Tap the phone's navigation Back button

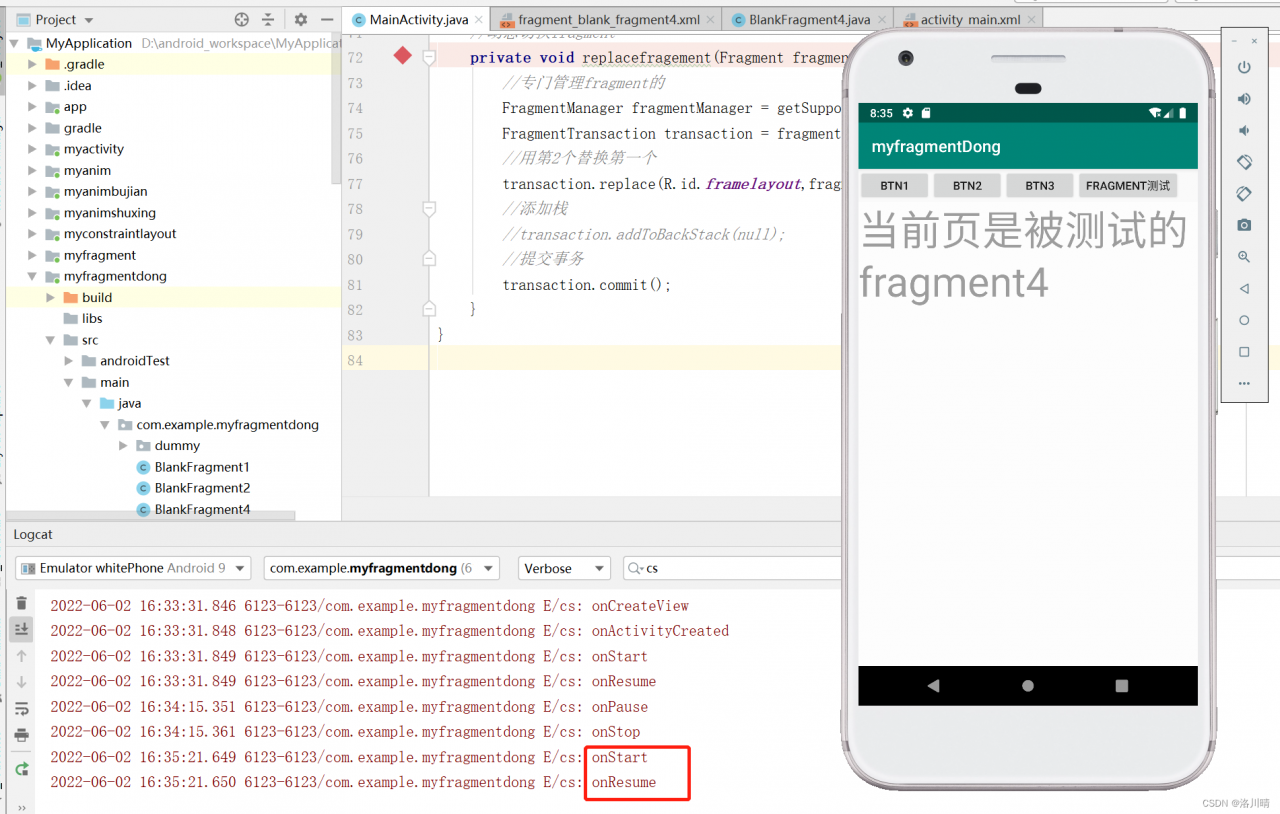pyautogui.click(x=933, y=686)
